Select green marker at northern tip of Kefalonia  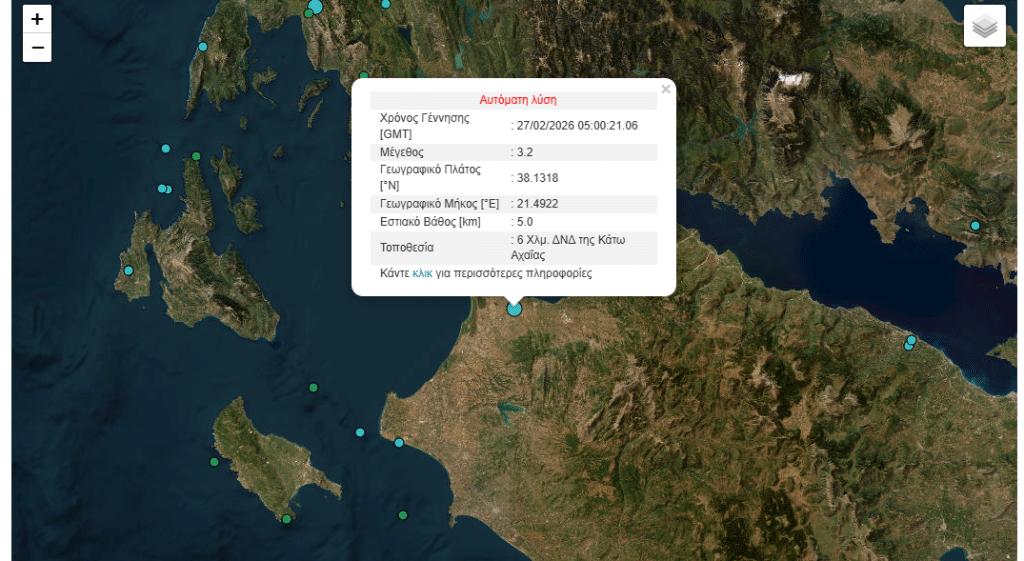coord(196,156)
